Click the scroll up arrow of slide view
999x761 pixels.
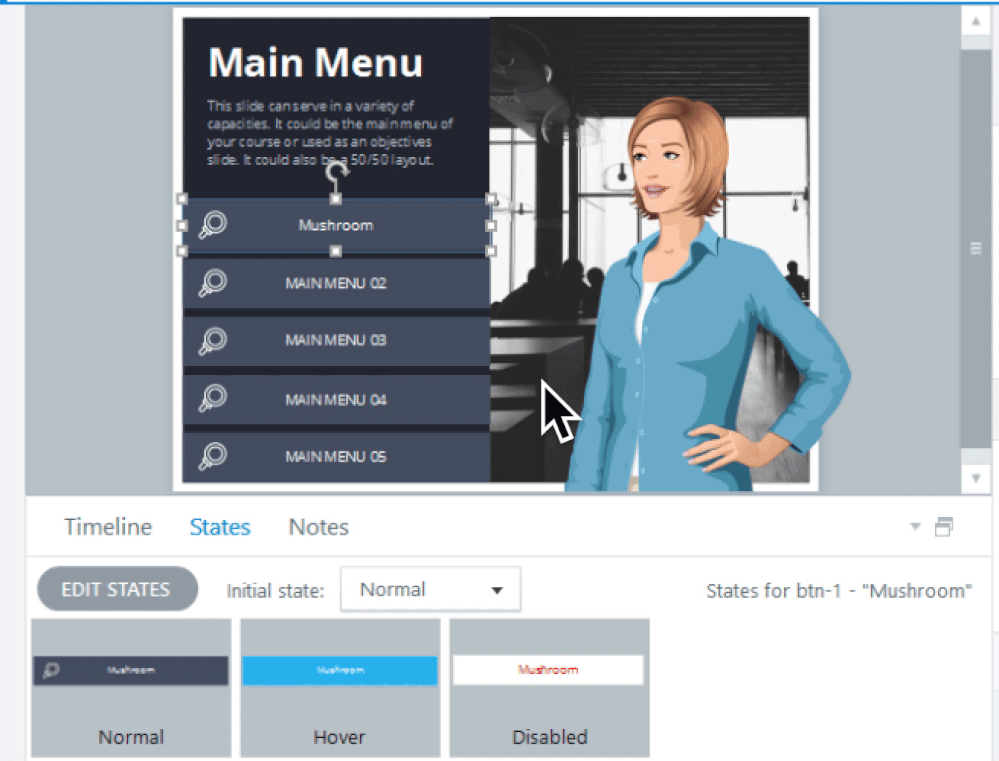pyautogui.click(x=975, y=22)
